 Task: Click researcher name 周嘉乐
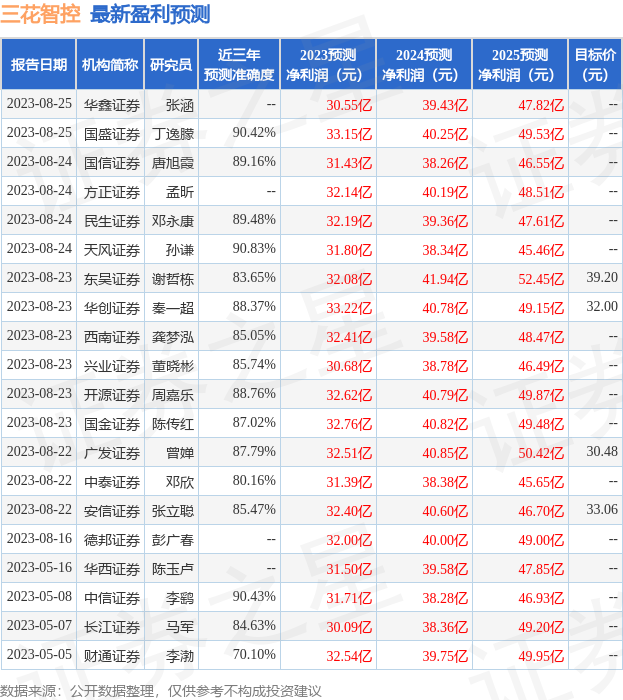[173, 396]
